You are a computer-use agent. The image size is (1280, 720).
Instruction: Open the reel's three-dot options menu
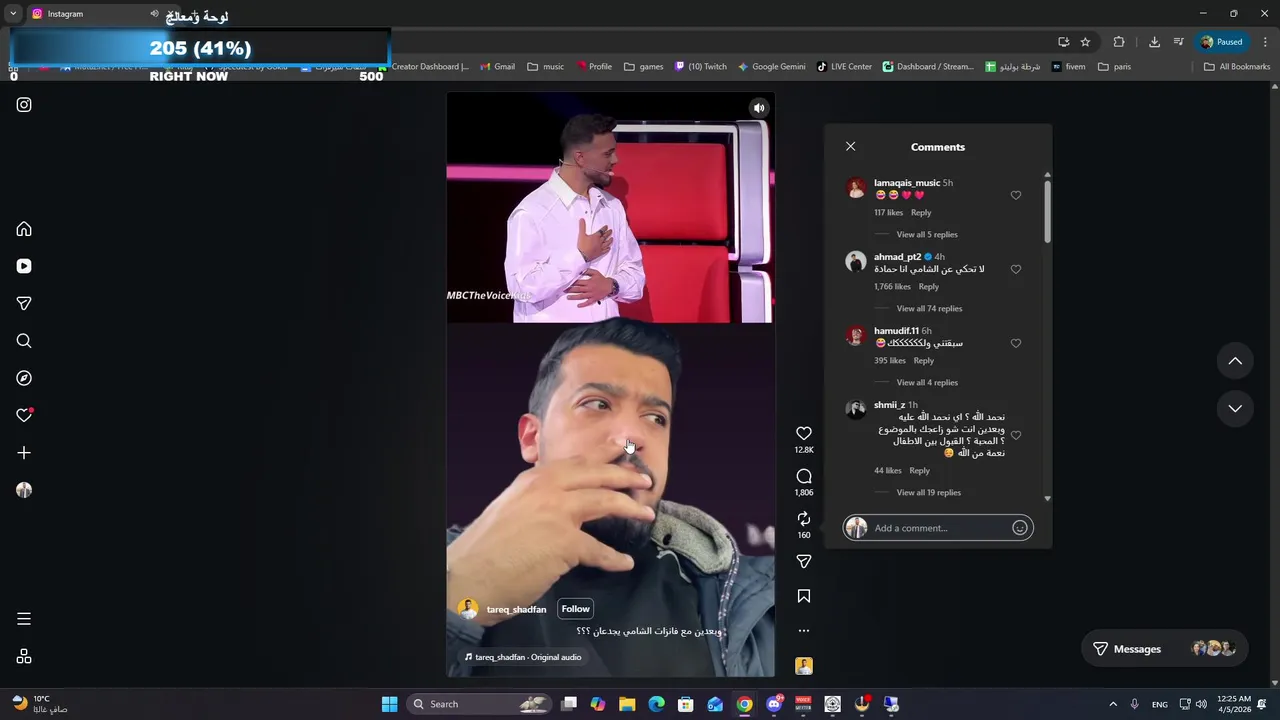click(x=804, y=631)
